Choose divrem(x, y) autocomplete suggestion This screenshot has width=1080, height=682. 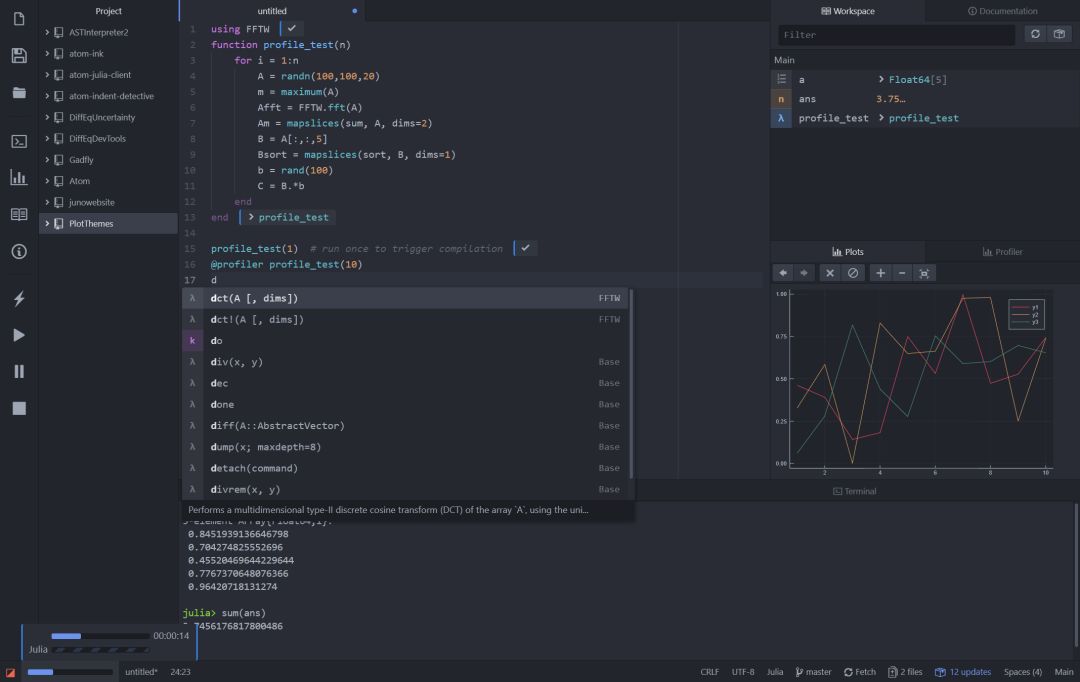(x=405, y=489)
